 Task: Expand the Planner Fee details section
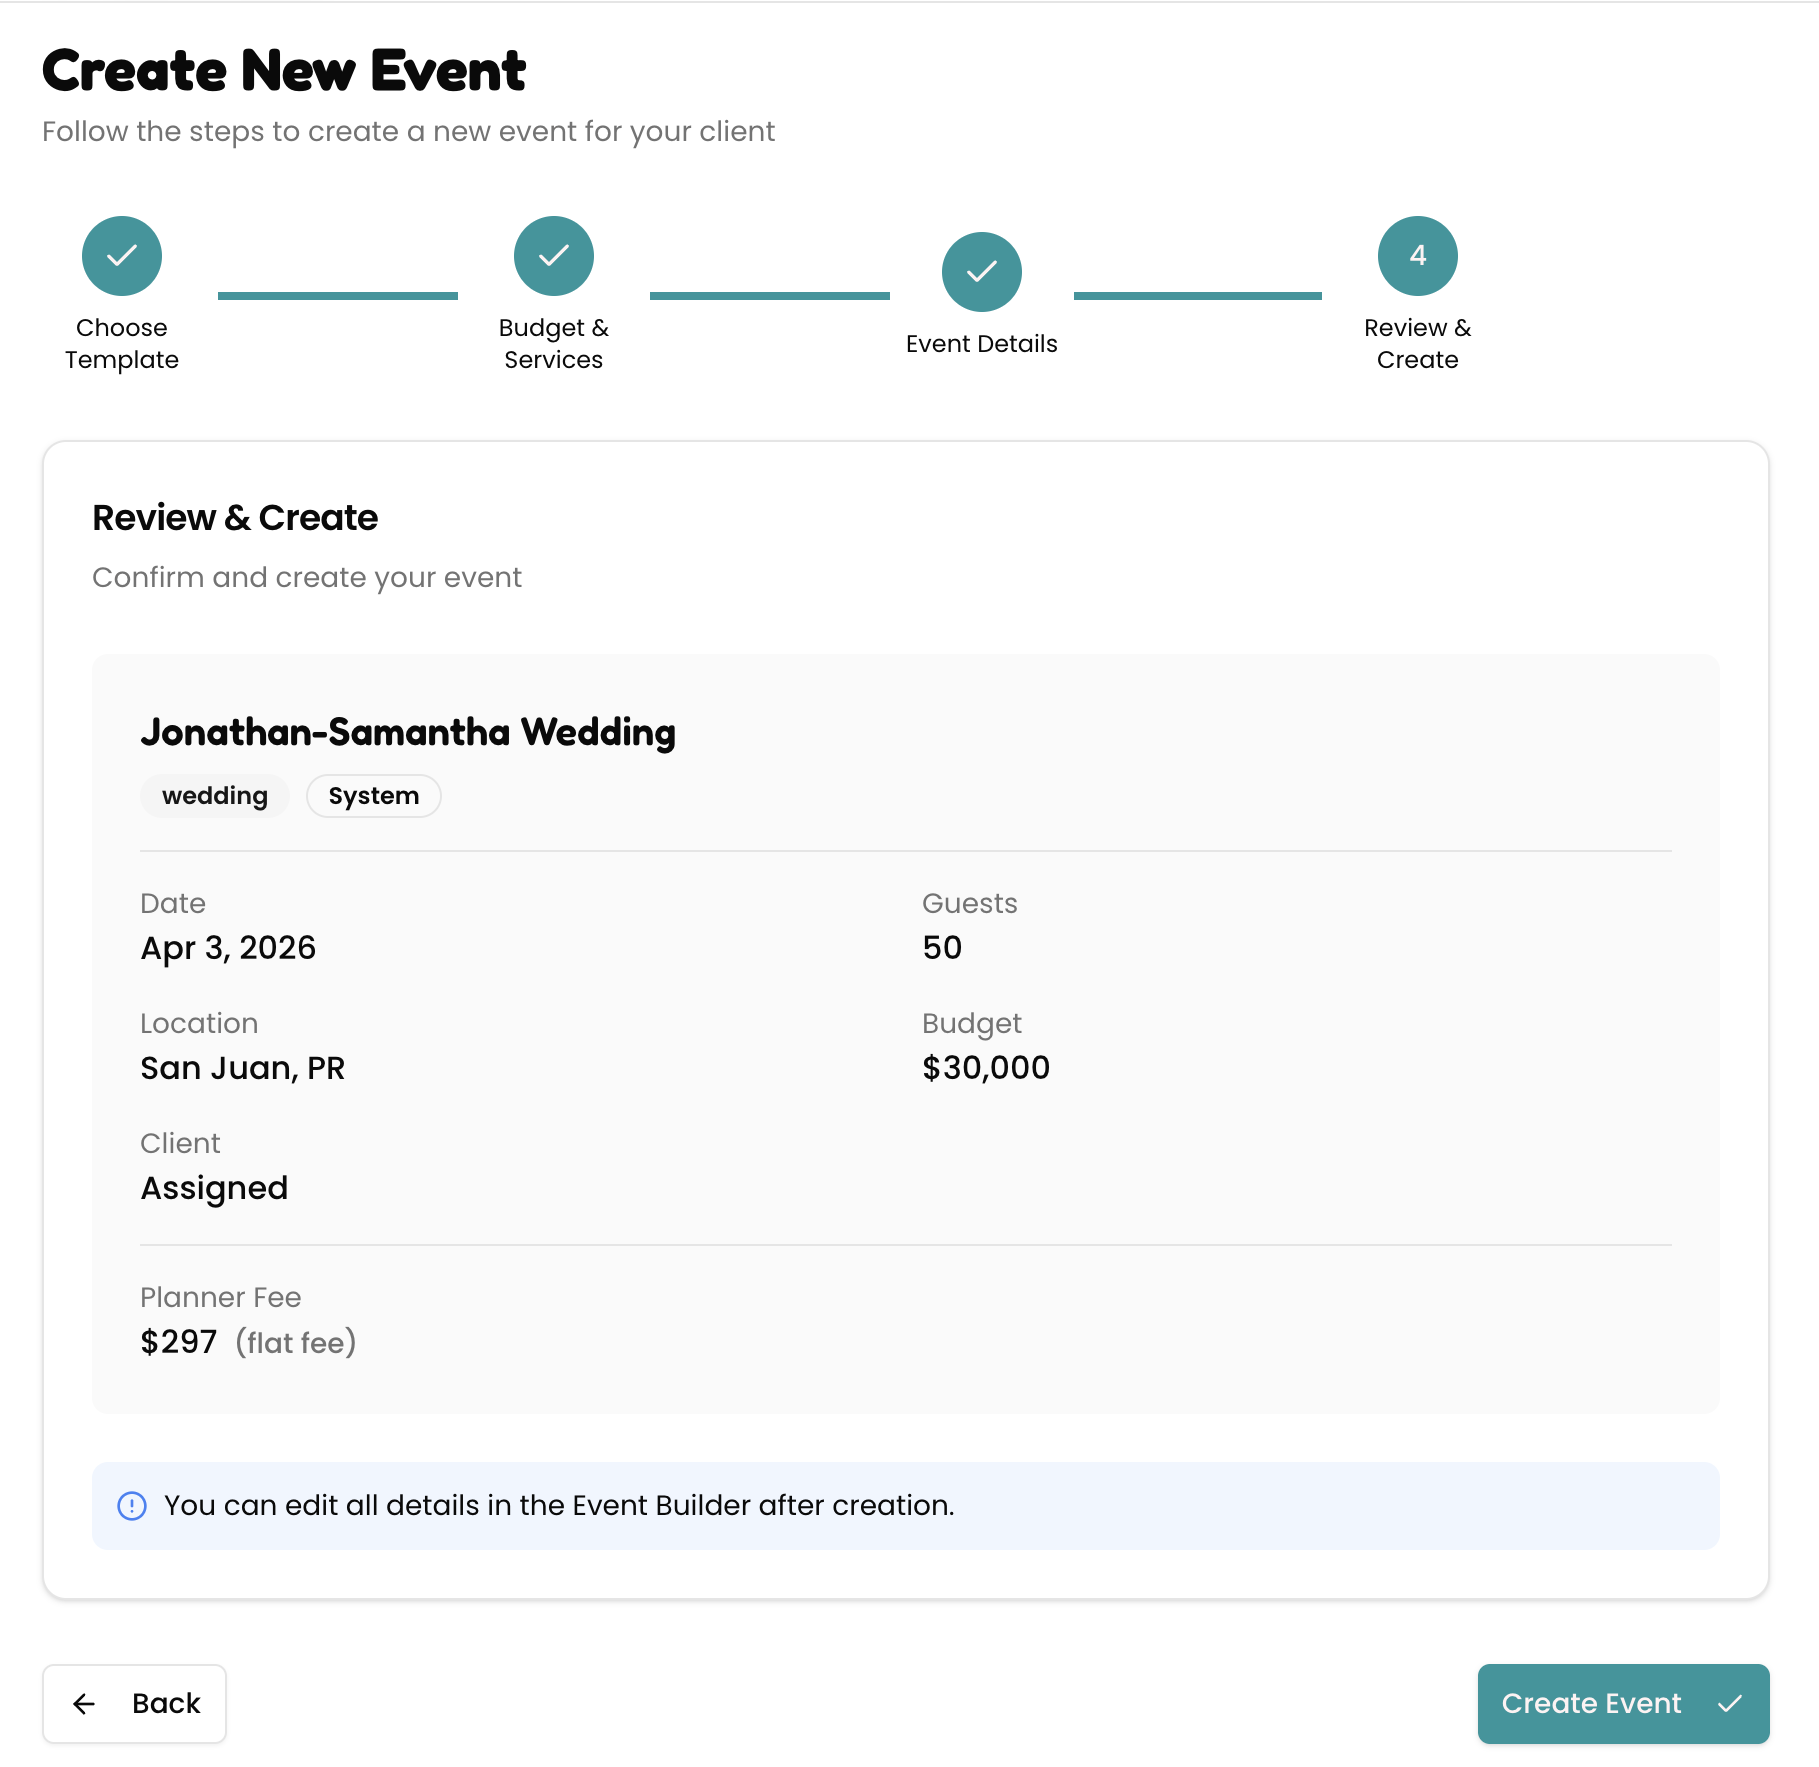(249, 1320)
